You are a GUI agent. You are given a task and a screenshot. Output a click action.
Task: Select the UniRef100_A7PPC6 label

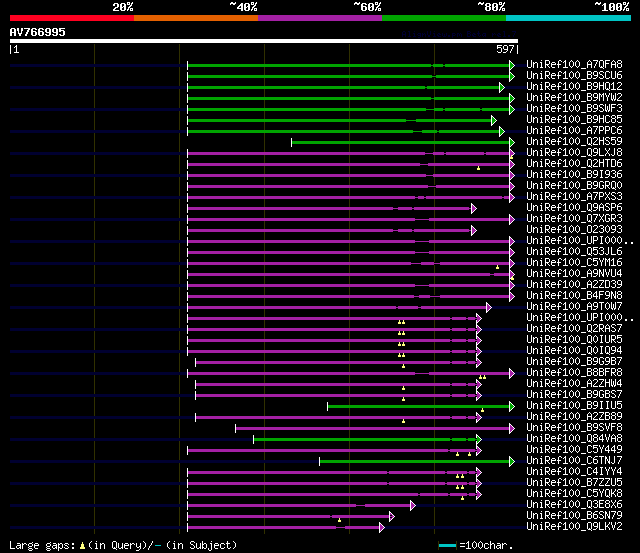[574, 131]
